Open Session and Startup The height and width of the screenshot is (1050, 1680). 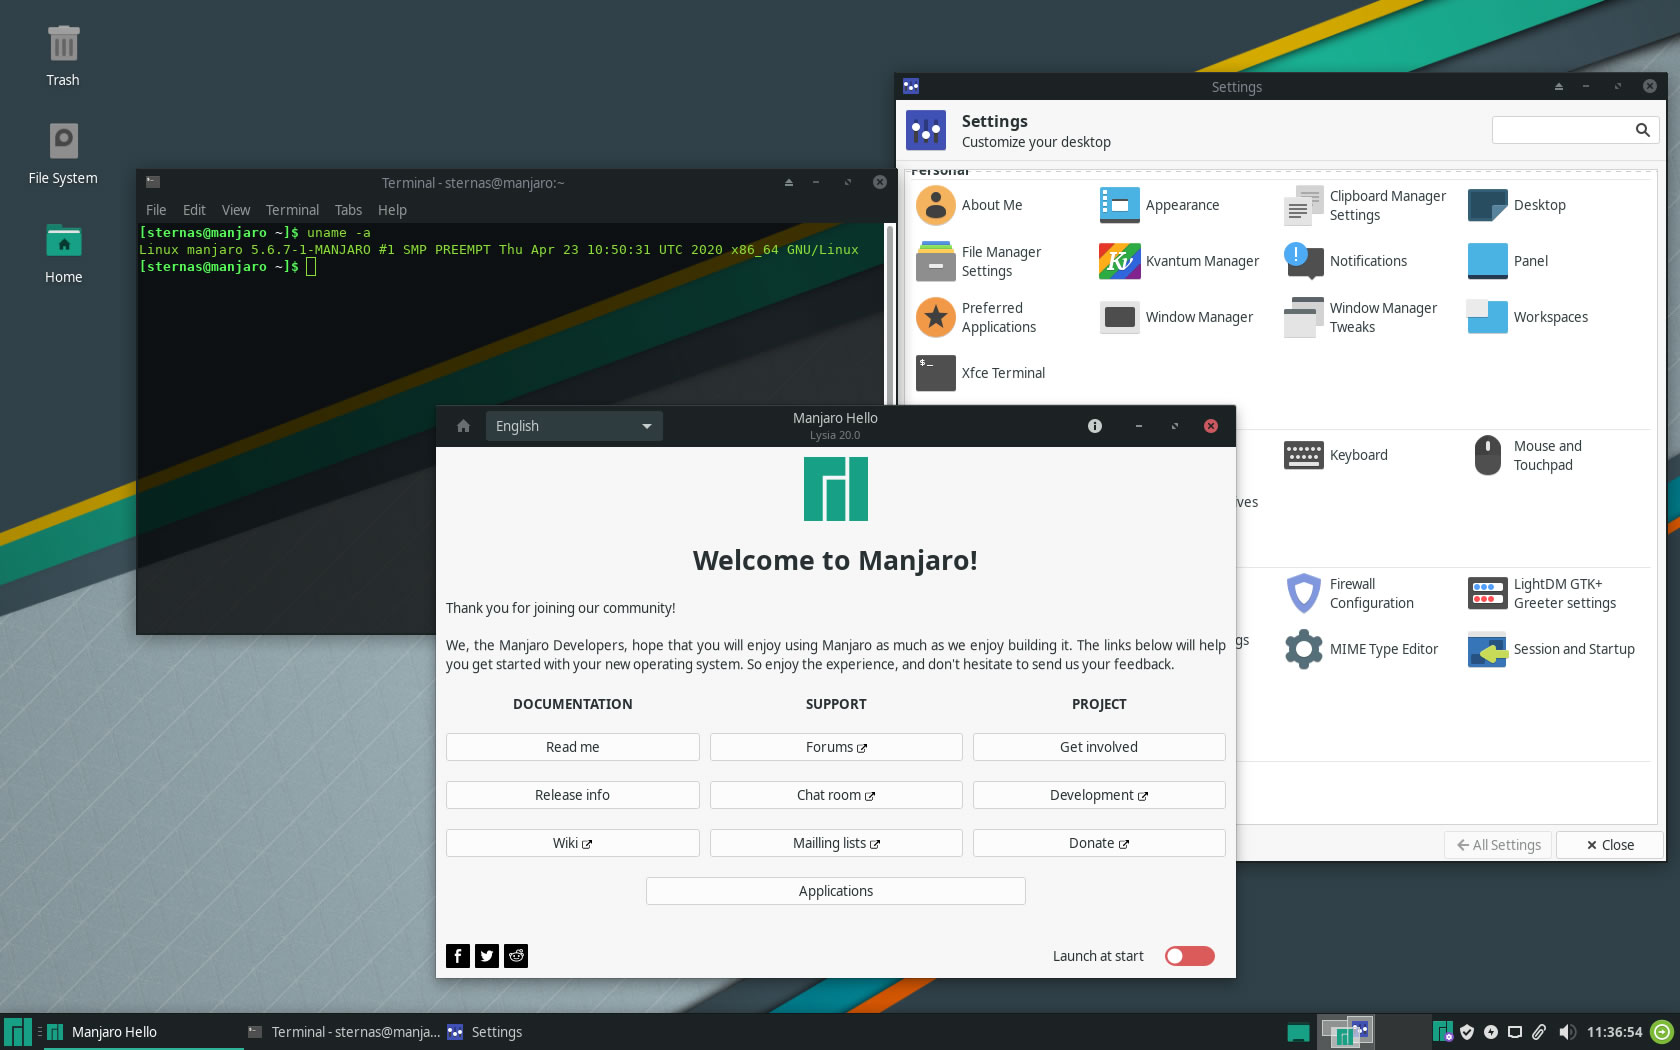pyautogui.click(x=1551, y=649)
